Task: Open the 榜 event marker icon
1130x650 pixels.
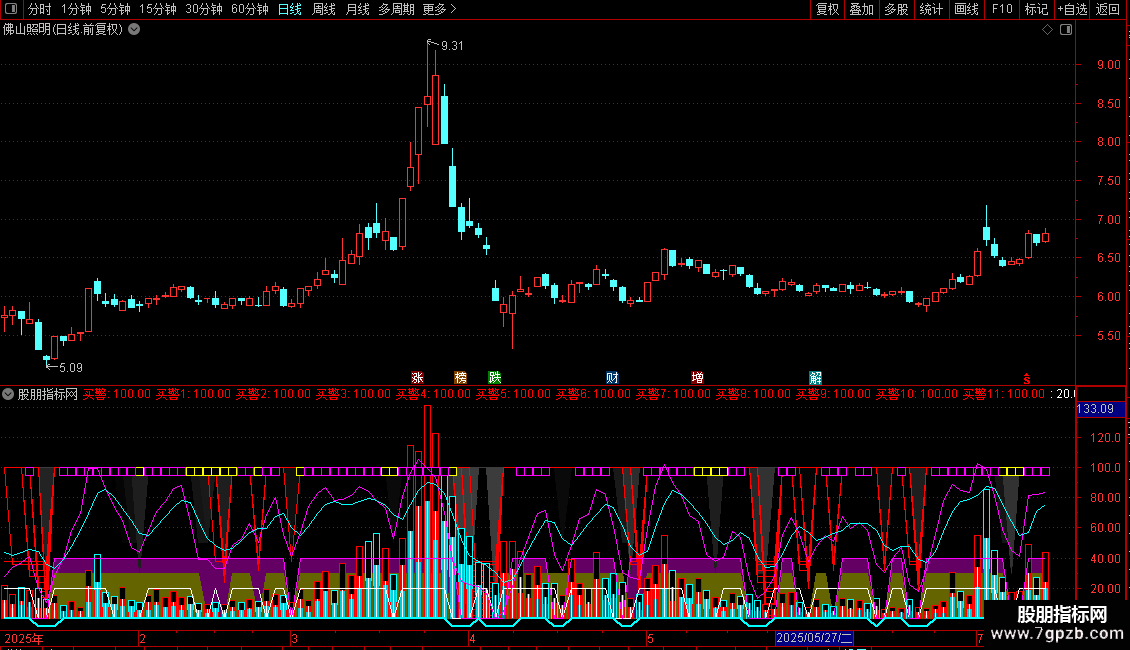Action: click(461, 378)
